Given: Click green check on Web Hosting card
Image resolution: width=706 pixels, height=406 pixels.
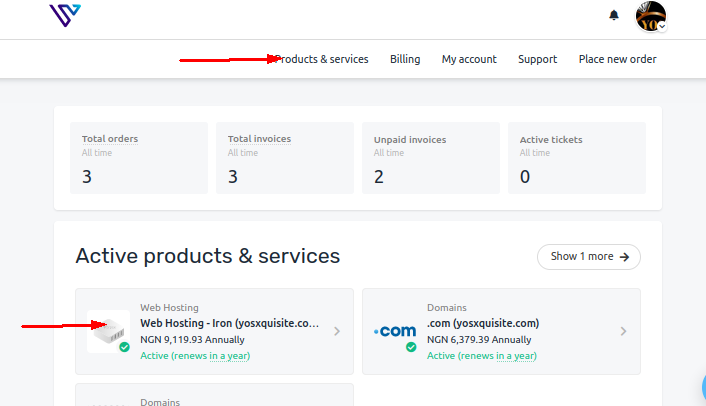Looking at the screenshot, I should 124,347.
